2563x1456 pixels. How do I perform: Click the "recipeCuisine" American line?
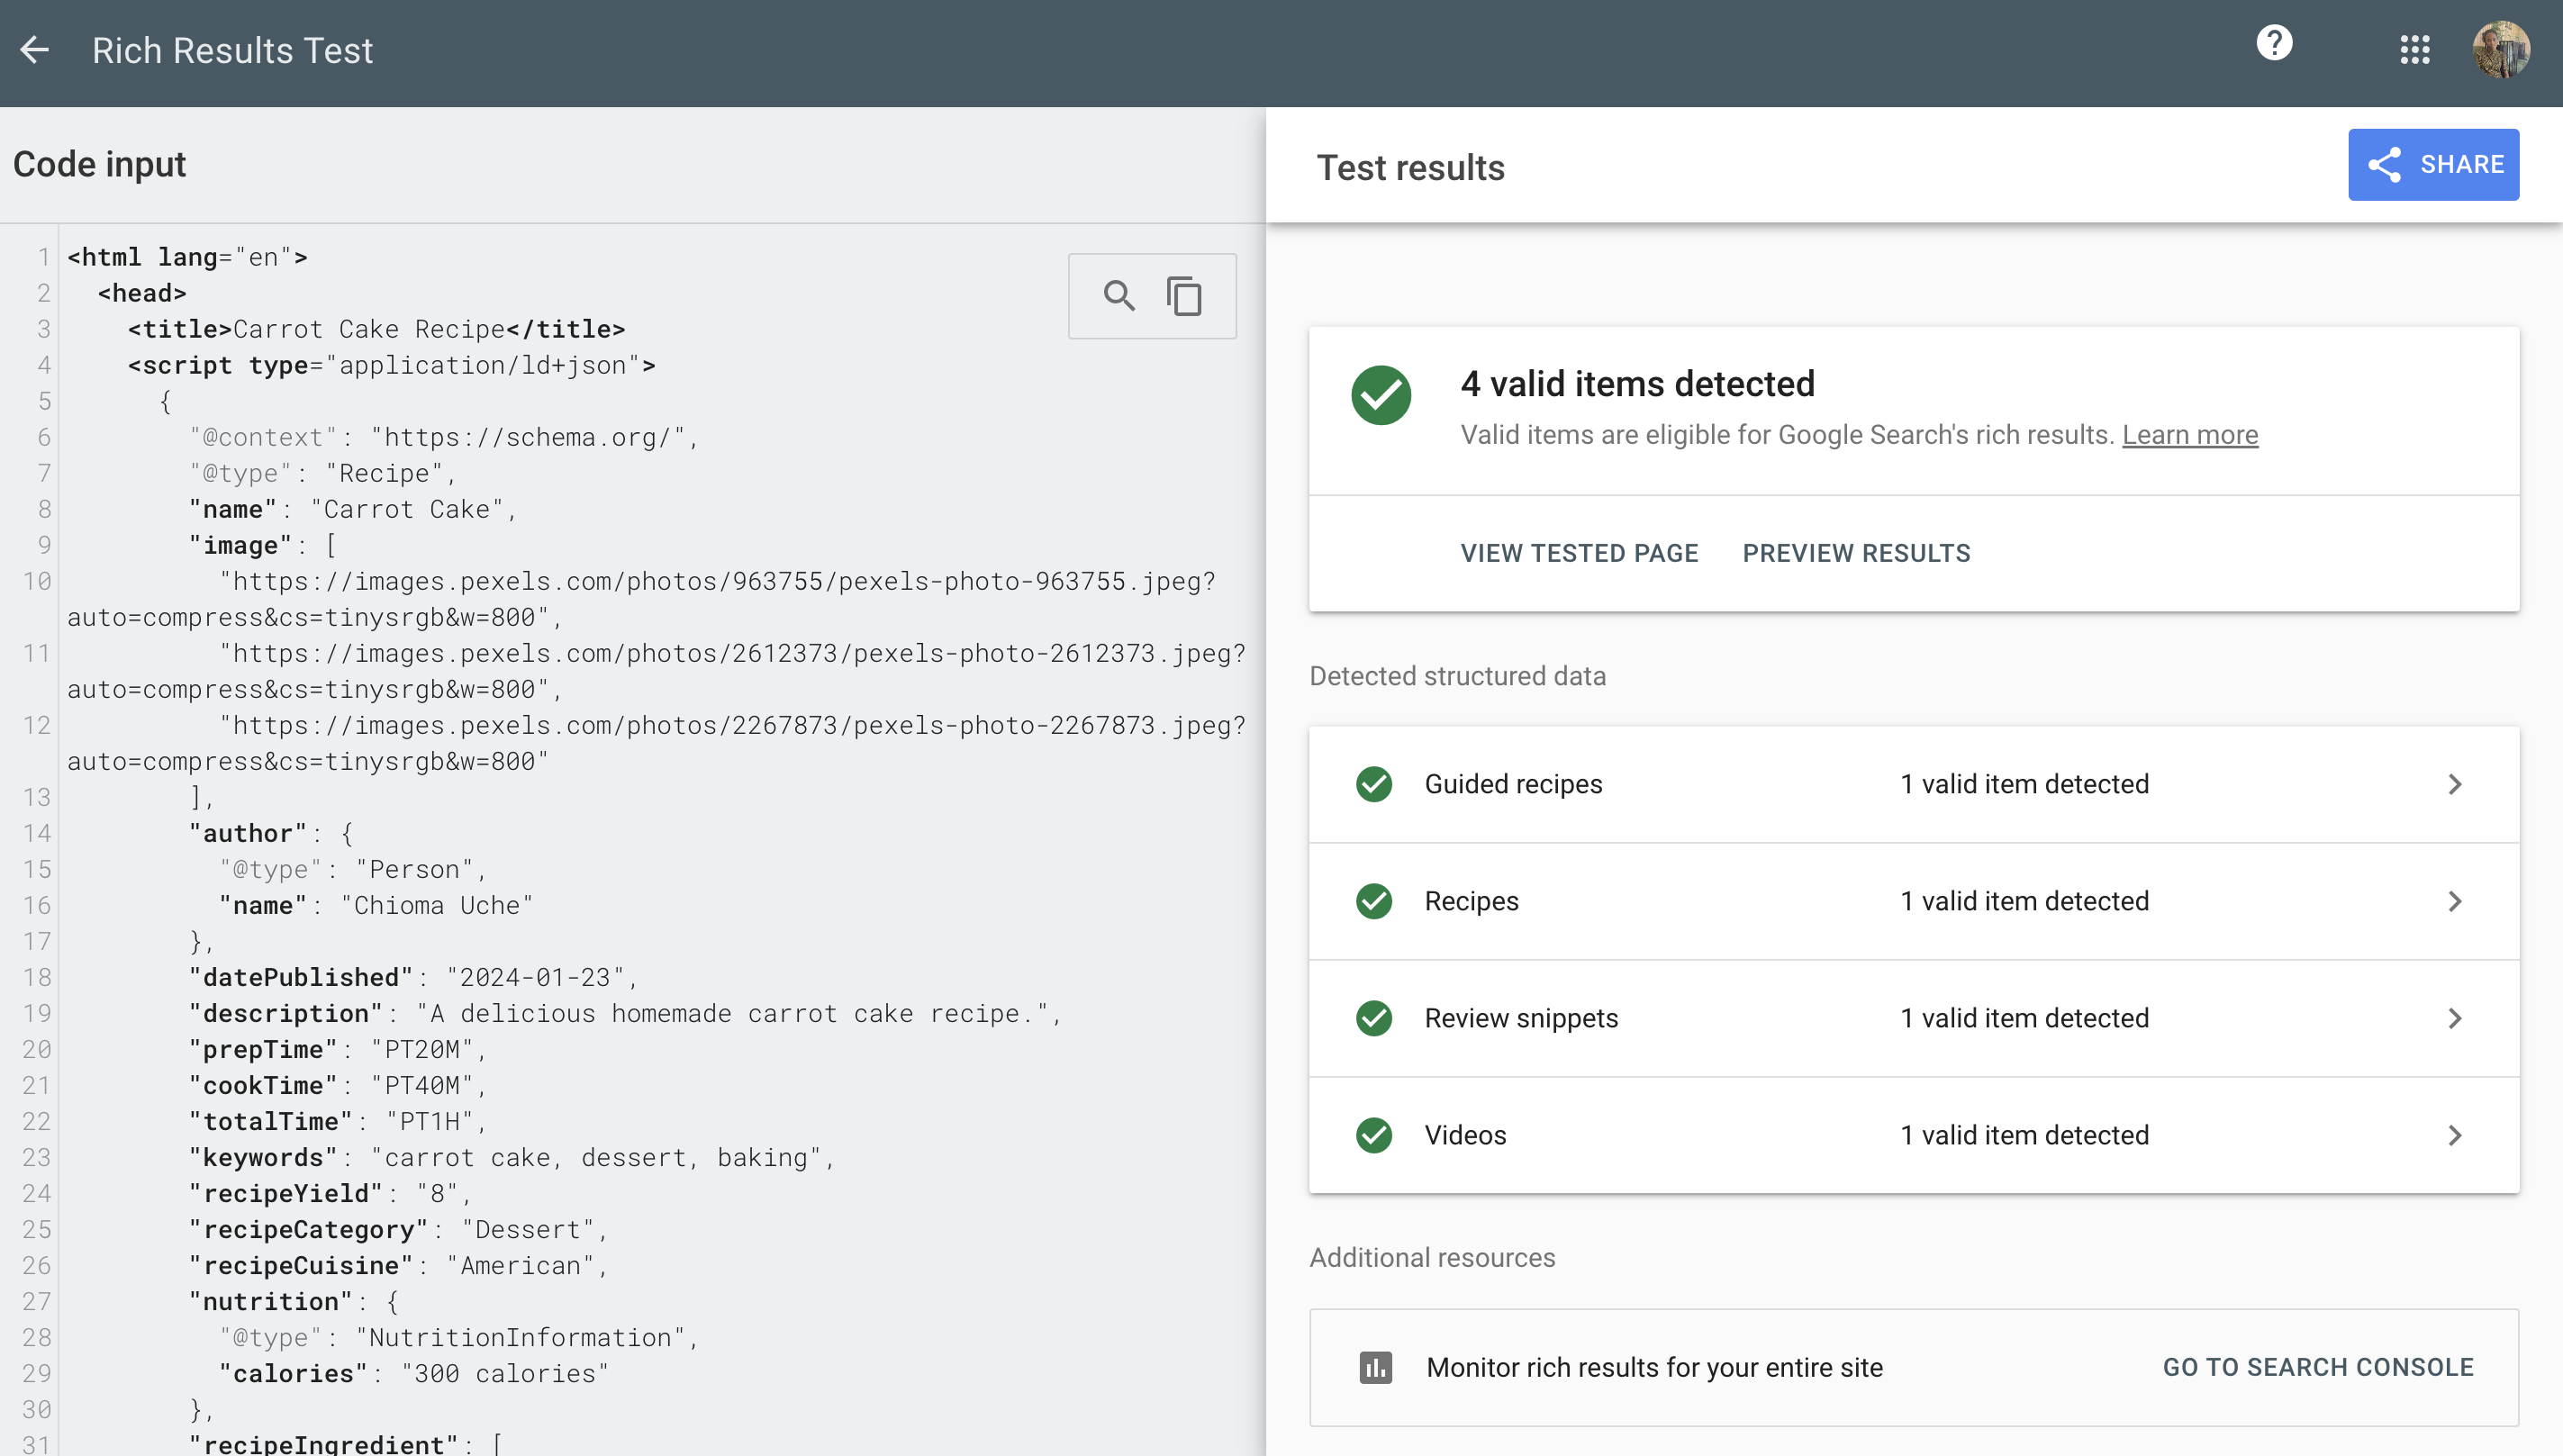tap(398, 1265)
